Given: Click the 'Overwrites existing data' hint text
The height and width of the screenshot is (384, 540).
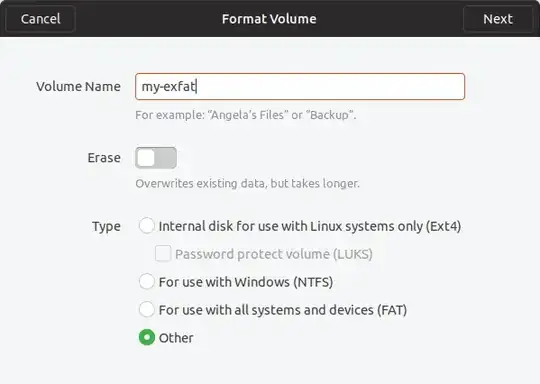Looking at the screenshot, I should pos(247,184).
